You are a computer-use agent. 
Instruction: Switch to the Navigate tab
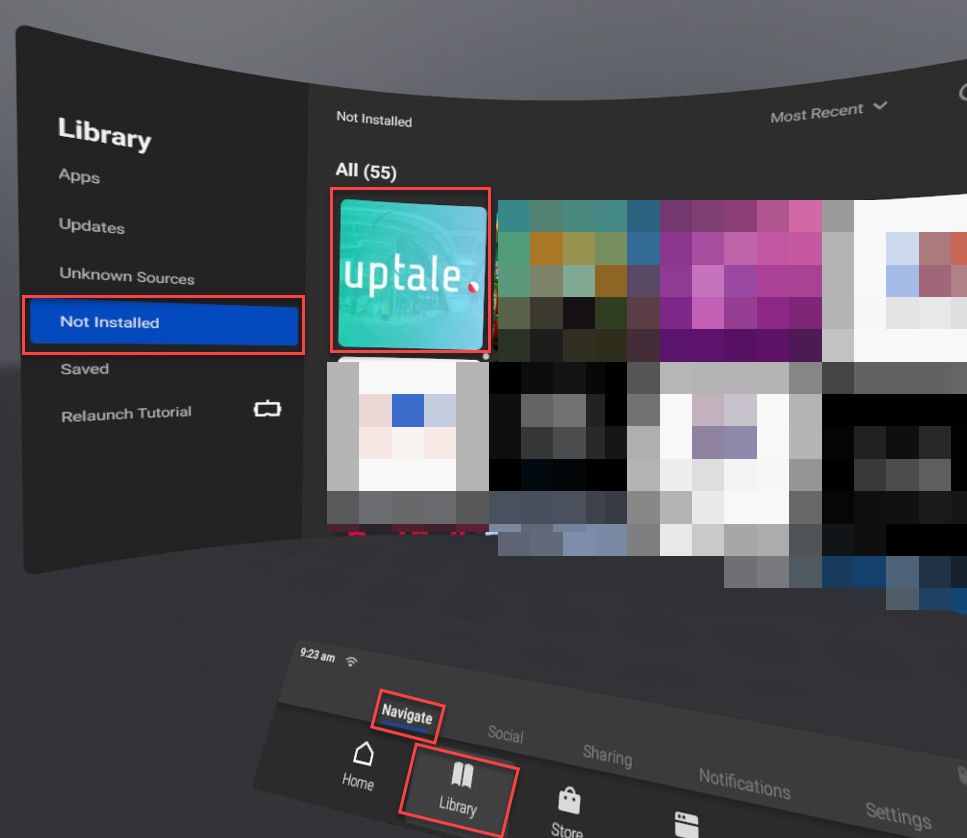407,714
